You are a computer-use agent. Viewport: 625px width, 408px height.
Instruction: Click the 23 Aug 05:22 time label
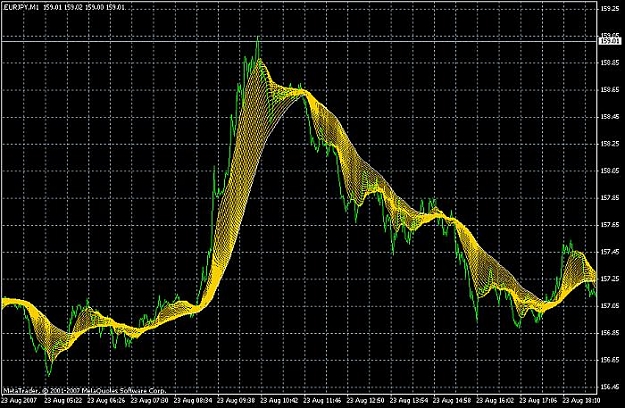point(63,400)
